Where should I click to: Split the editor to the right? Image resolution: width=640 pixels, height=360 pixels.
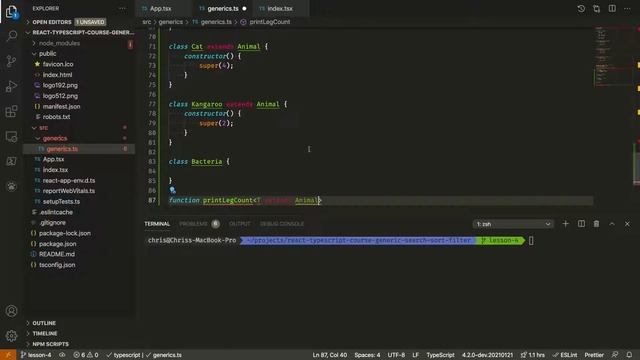click(612, 9)
